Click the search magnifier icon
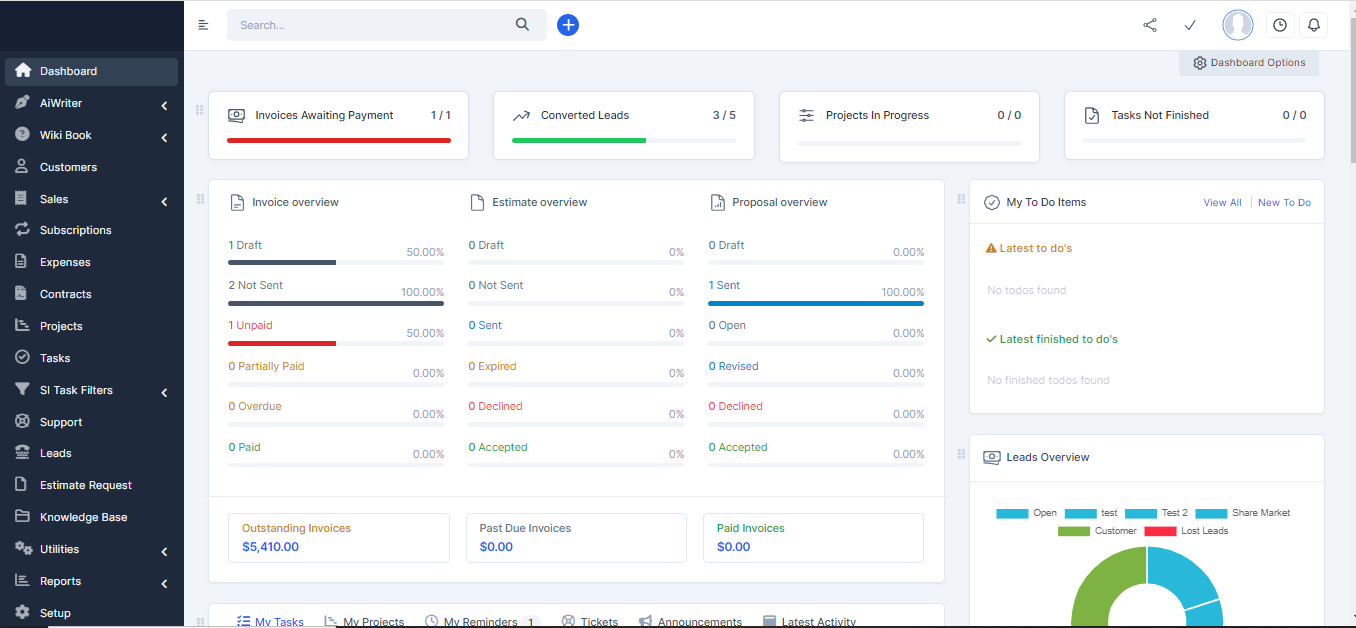This screenshot has width=1356, height=628. pos(522,25)
